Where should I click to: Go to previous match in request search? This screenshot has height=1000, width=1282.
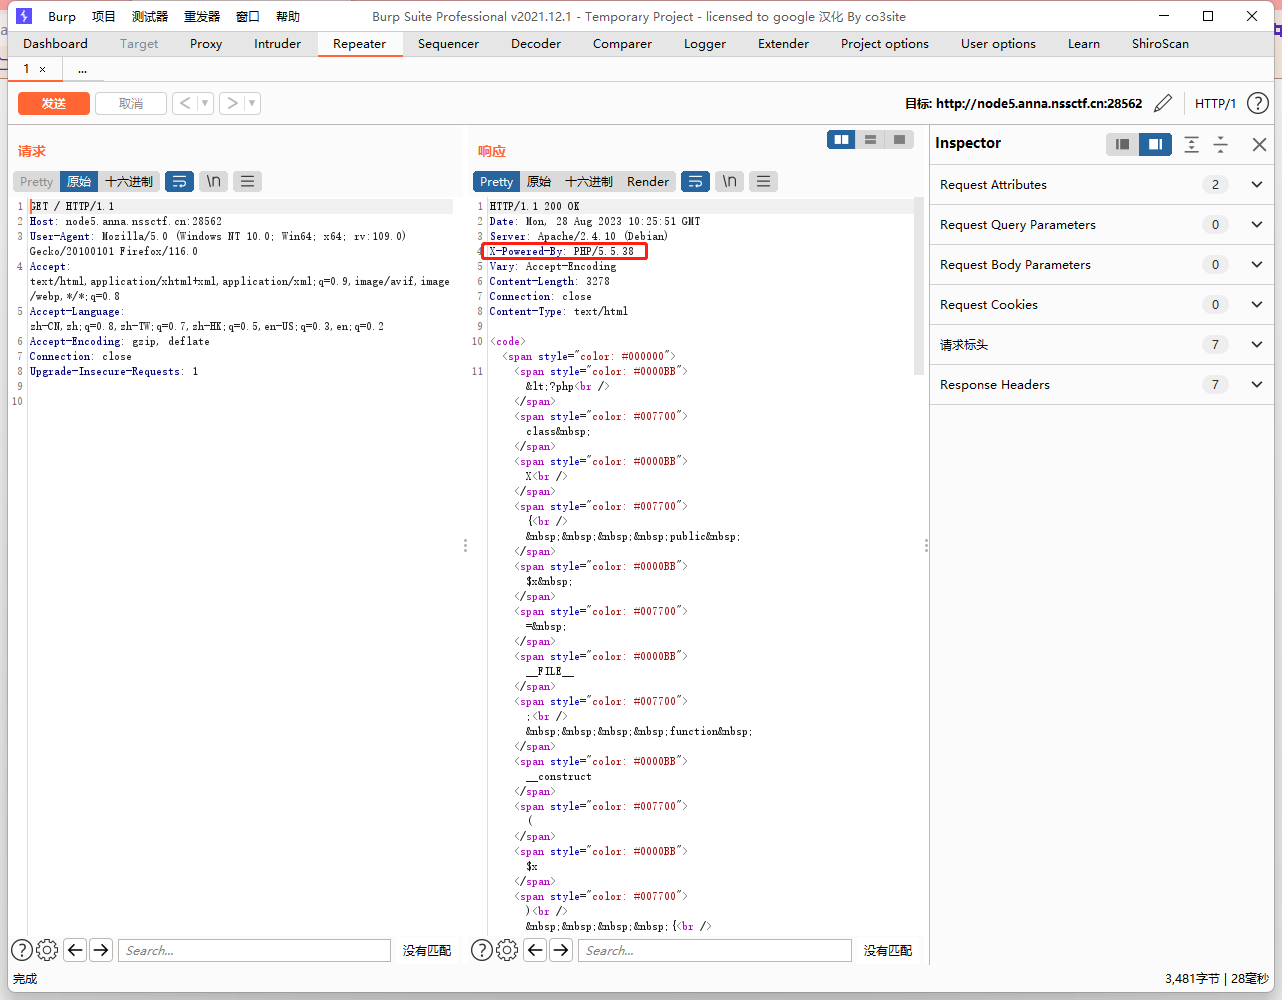[x=75, y=950]
